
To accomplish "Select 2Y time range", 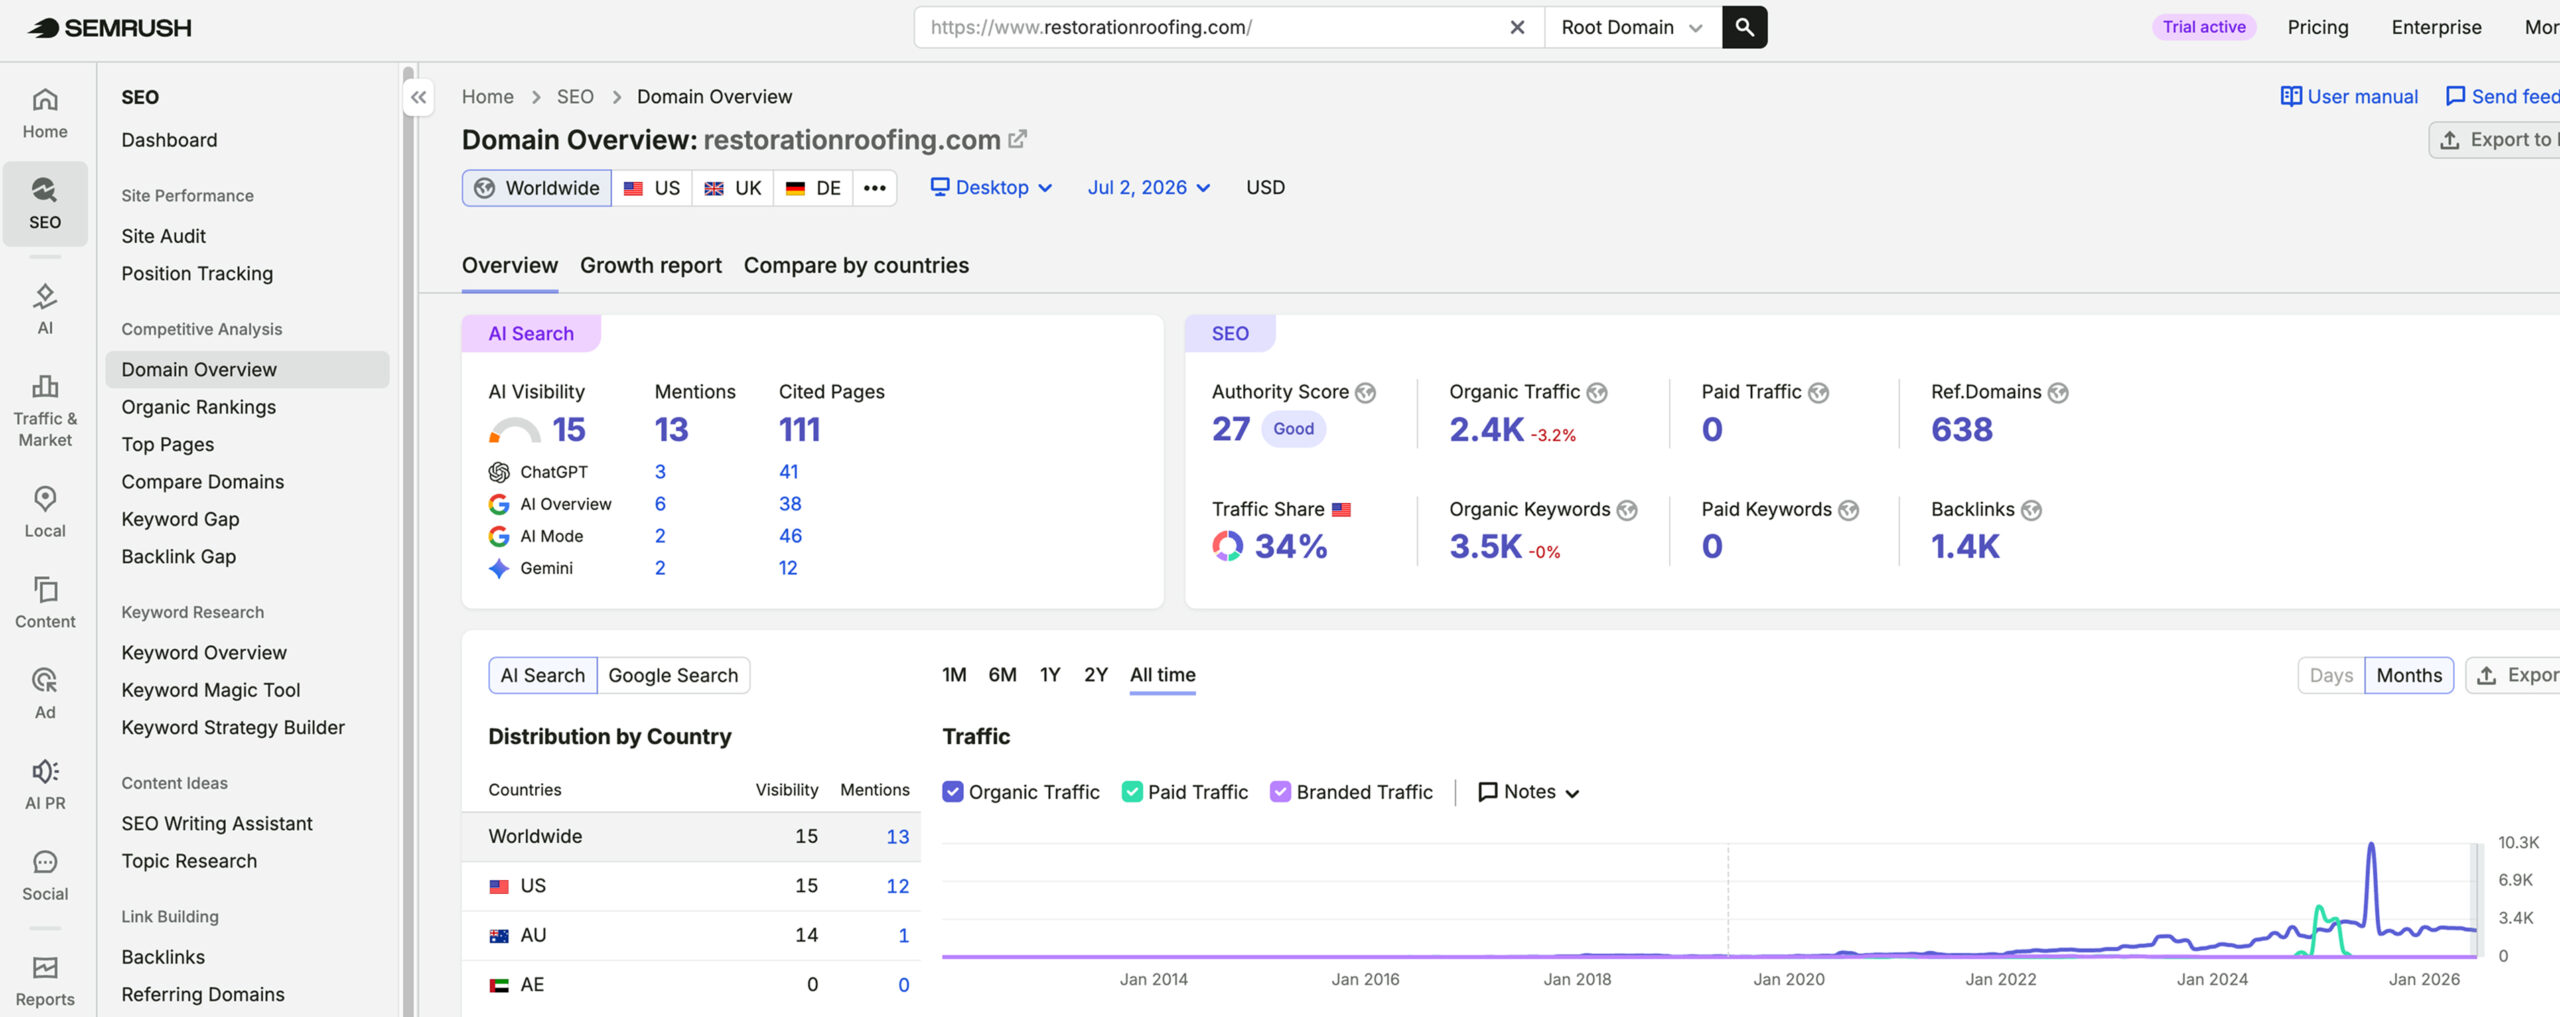I will [1096, 675].
